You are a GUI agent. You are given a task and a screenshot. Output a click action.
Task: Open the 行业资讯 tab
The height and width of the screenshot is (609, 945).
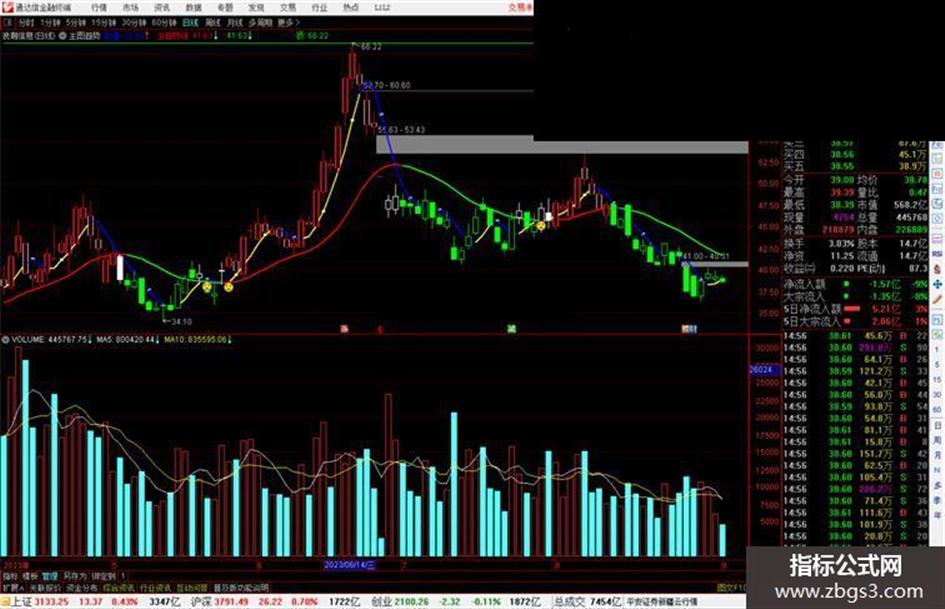tap(155, 587)
